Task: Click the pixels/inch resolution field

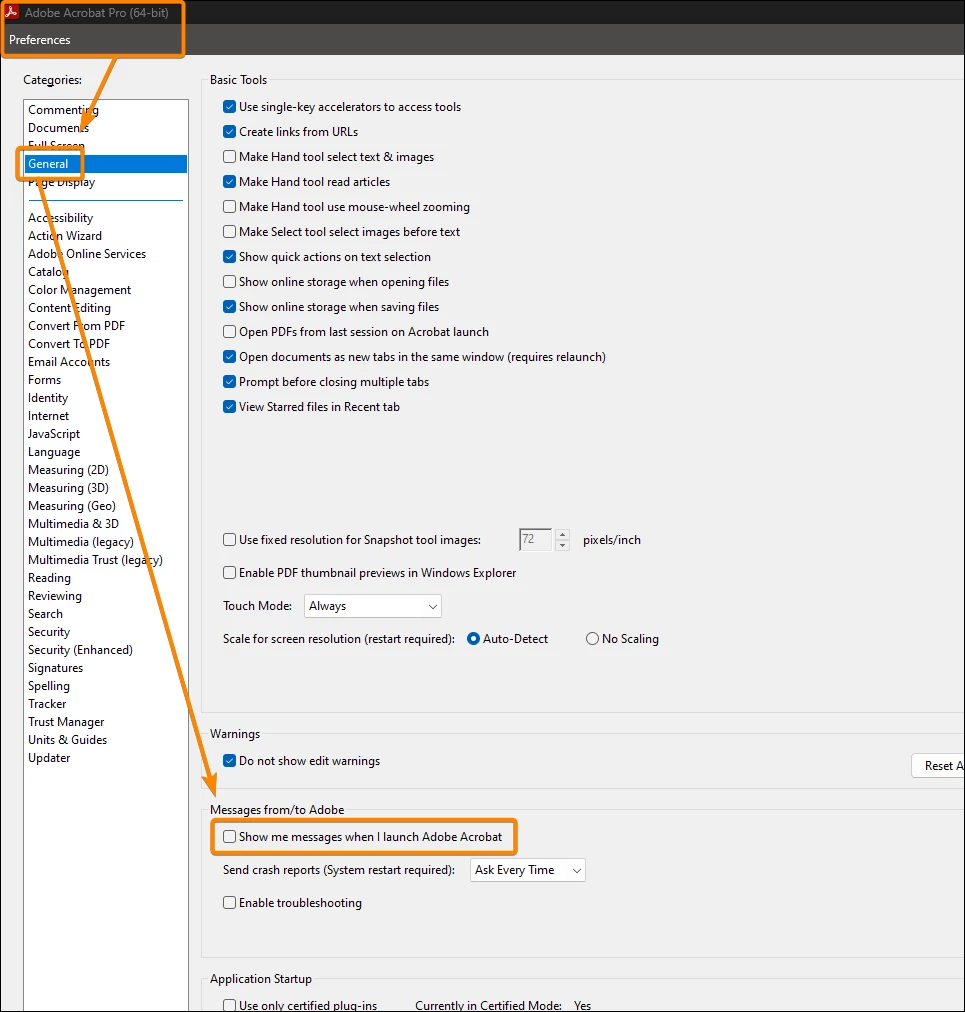Action: click(x=536, y=540)
